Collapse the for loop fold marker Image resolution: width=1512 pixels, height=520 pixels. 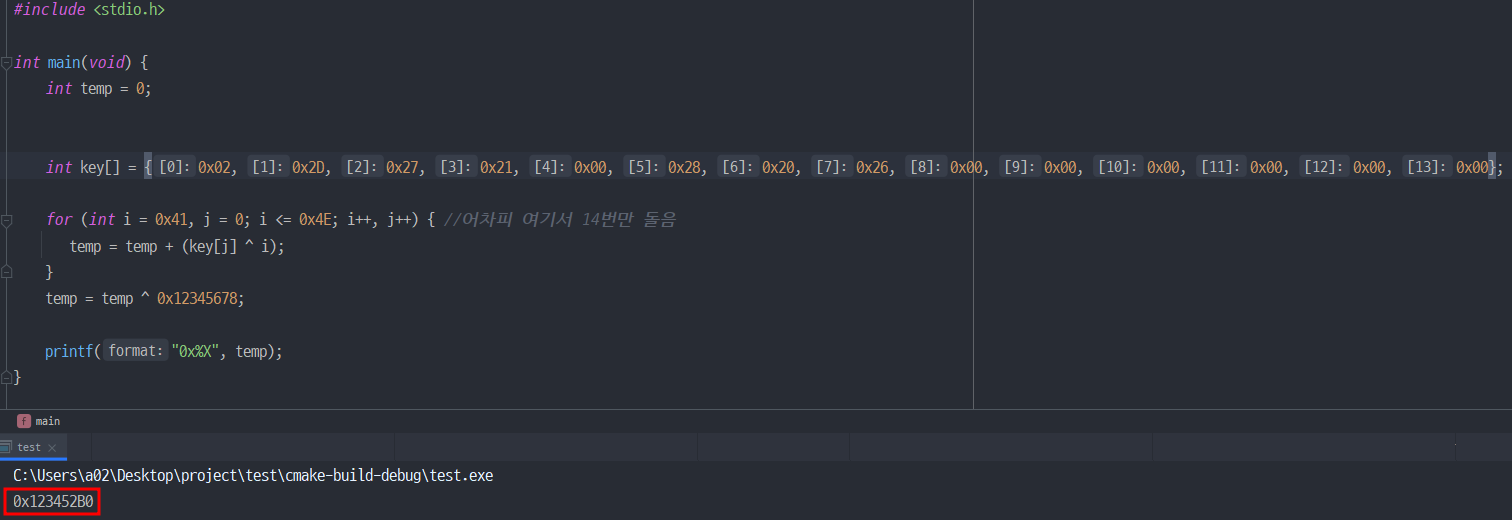coord(6,219)
